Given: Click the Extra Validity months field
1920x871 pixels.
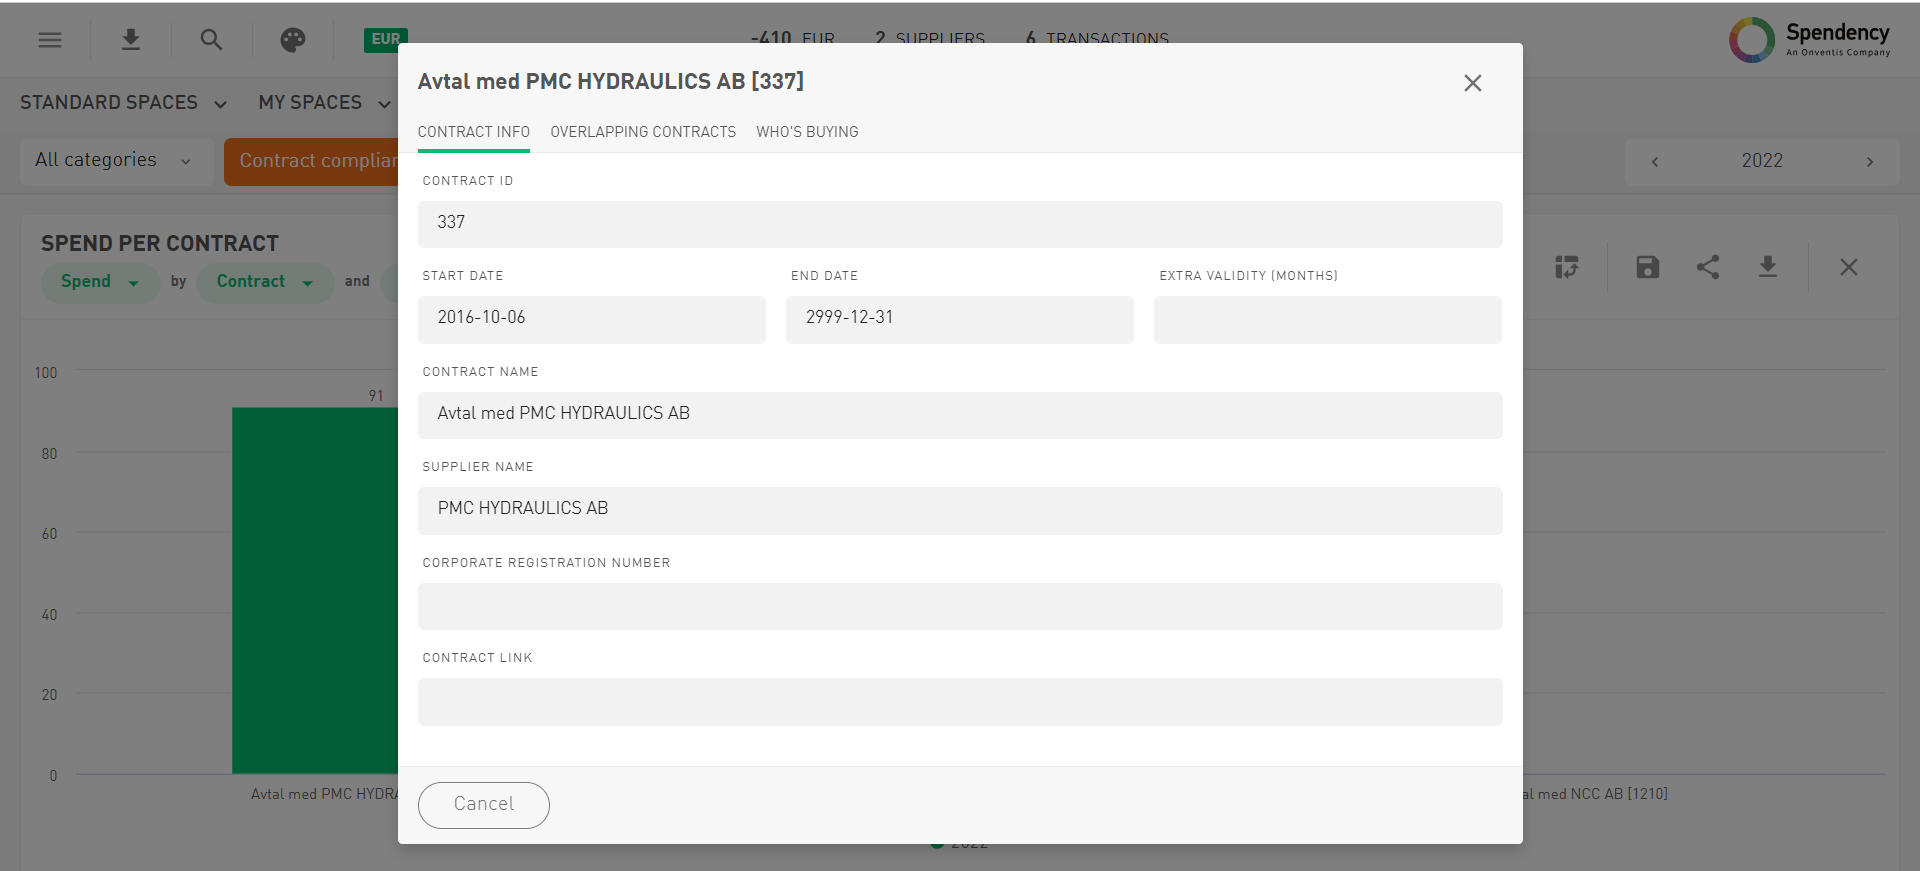Looking at the screenshot, I should coord(1327,320).
